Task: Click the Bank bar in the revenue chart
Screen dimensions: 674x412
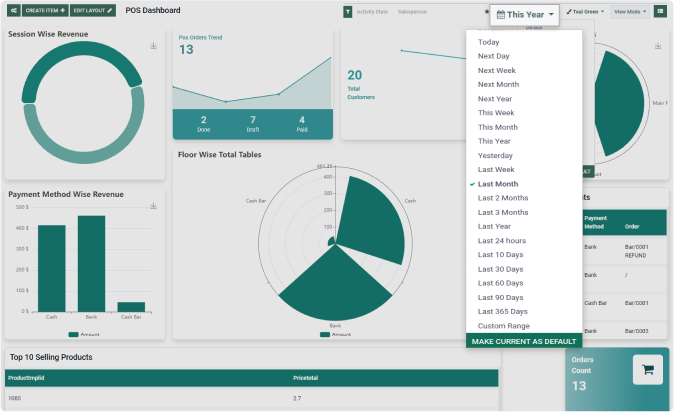Action: coord(91,264)
